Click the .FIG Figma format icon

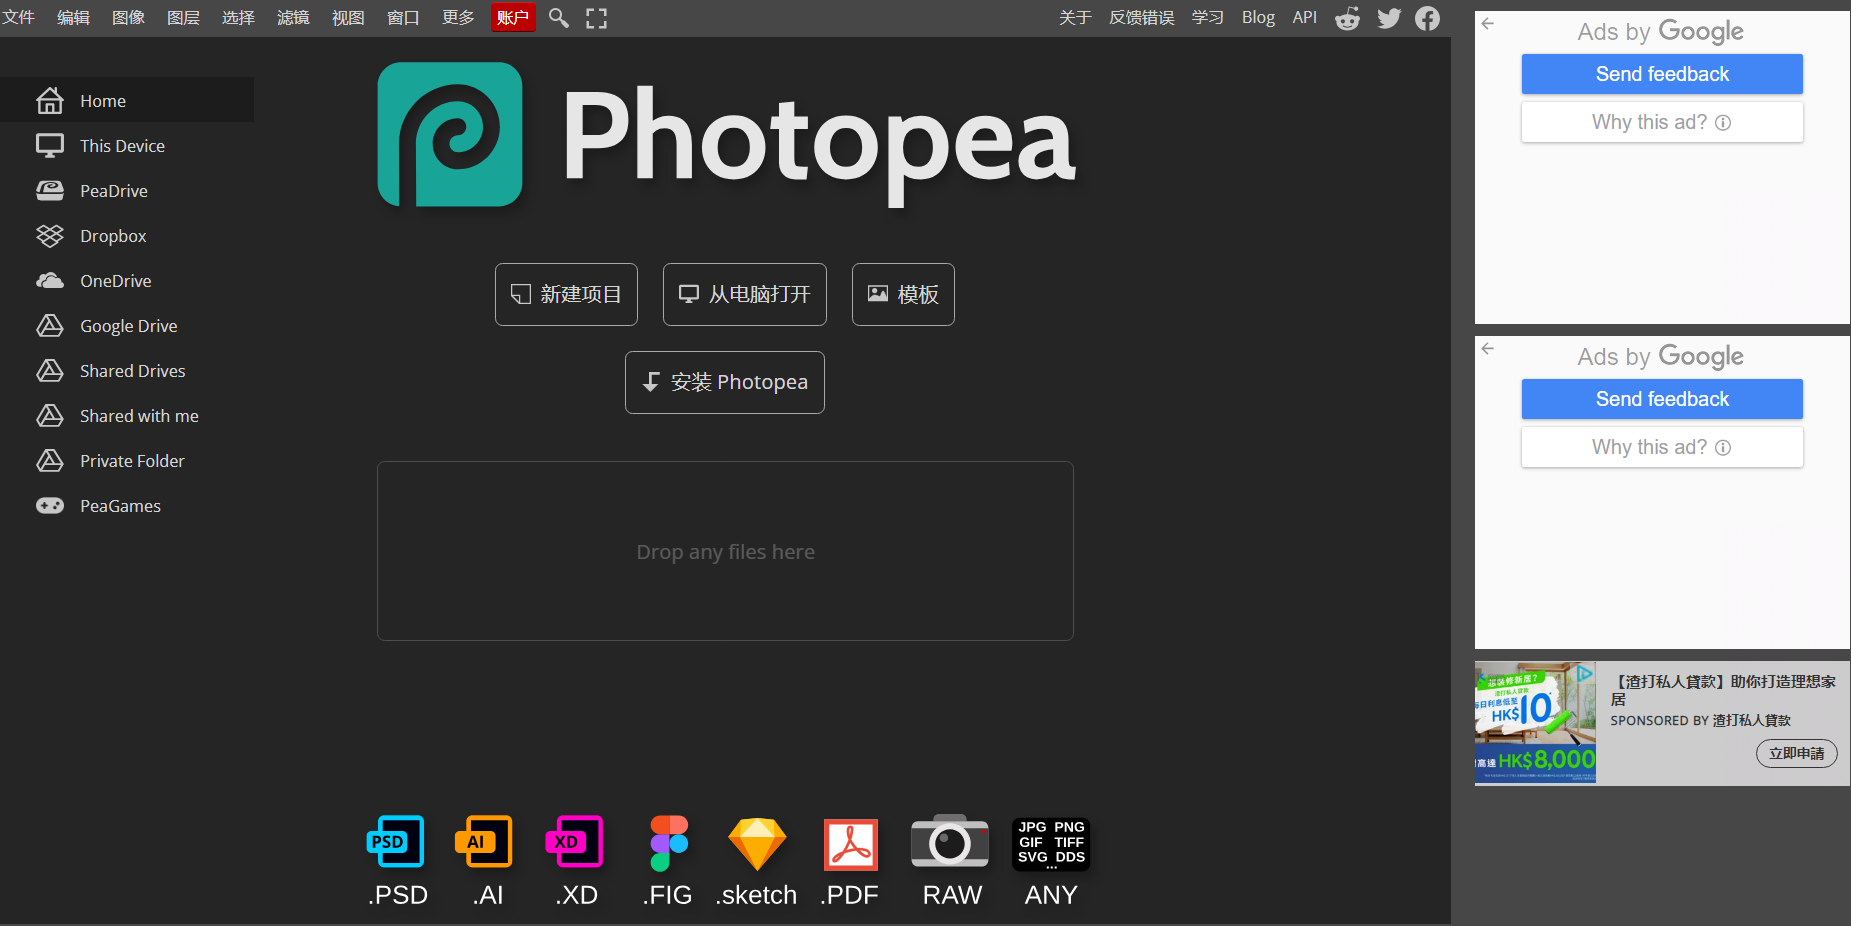[x=668, y=843]
